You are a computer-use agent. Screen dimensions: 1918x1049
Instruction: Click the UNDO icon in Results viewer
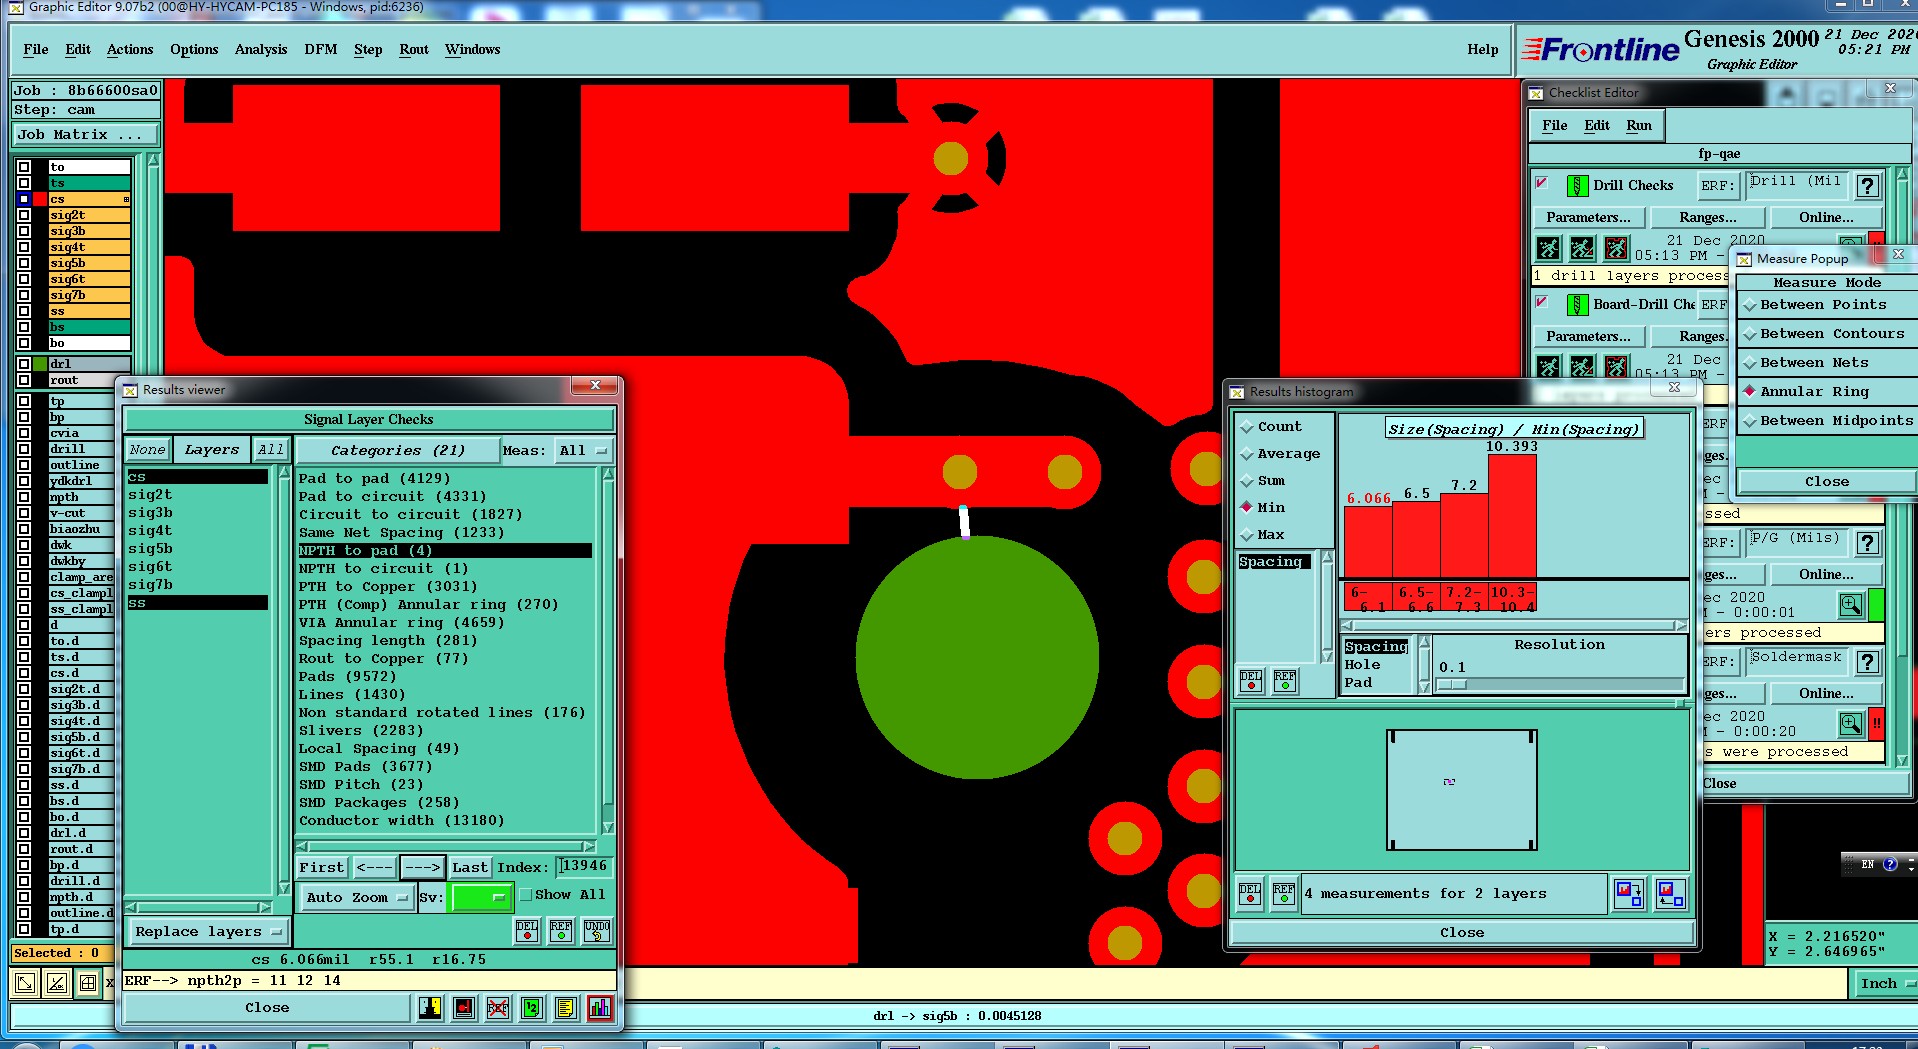tap(596, 930)
